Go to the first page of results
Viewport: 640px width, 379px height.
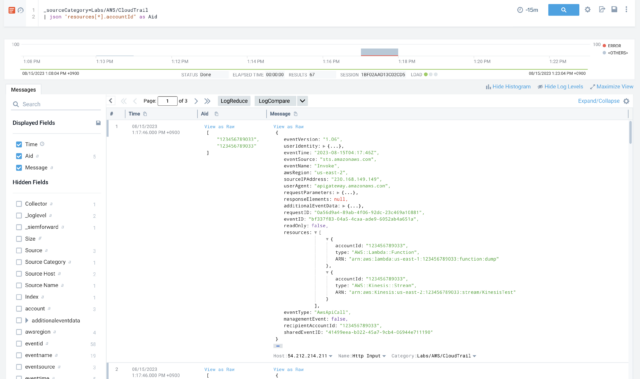click(x=123, y=101)
